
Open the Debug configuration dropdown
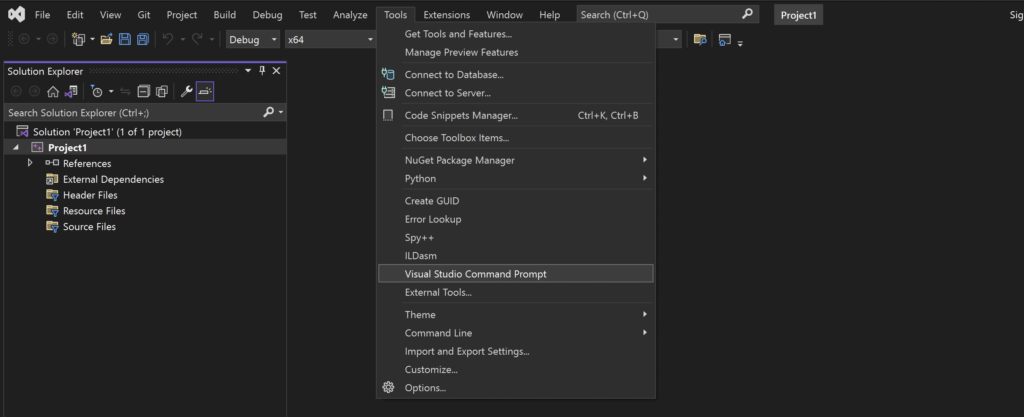point(253,40)
